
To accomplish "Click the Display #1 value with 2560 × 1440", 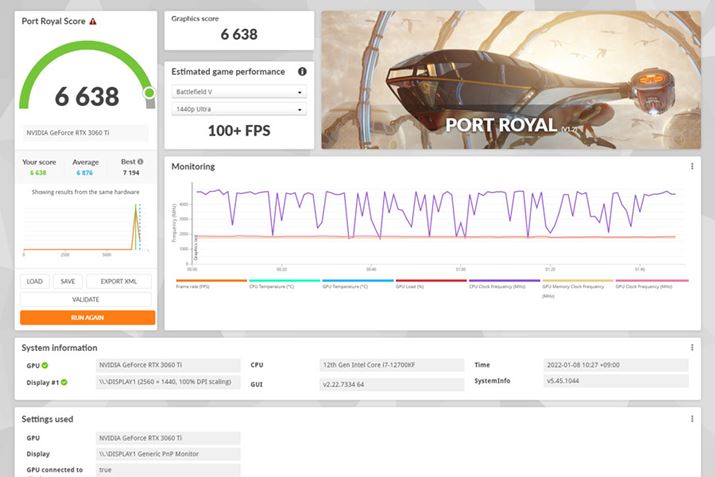I will click(x=168, y=382).
